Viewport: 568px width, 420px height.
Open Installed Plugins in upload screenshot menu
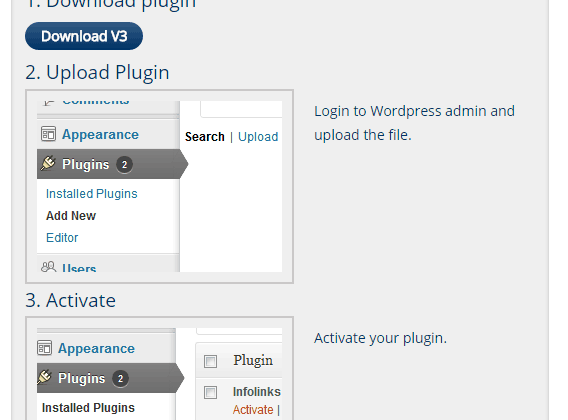(92, 194)
